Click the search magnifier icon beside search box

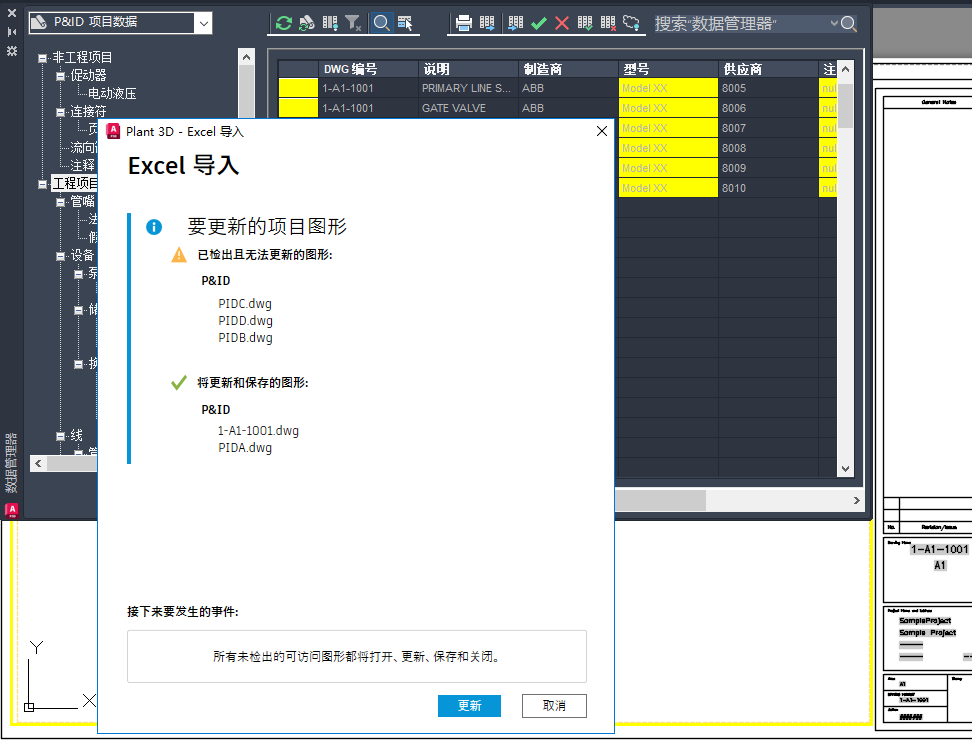pos(849,24)
